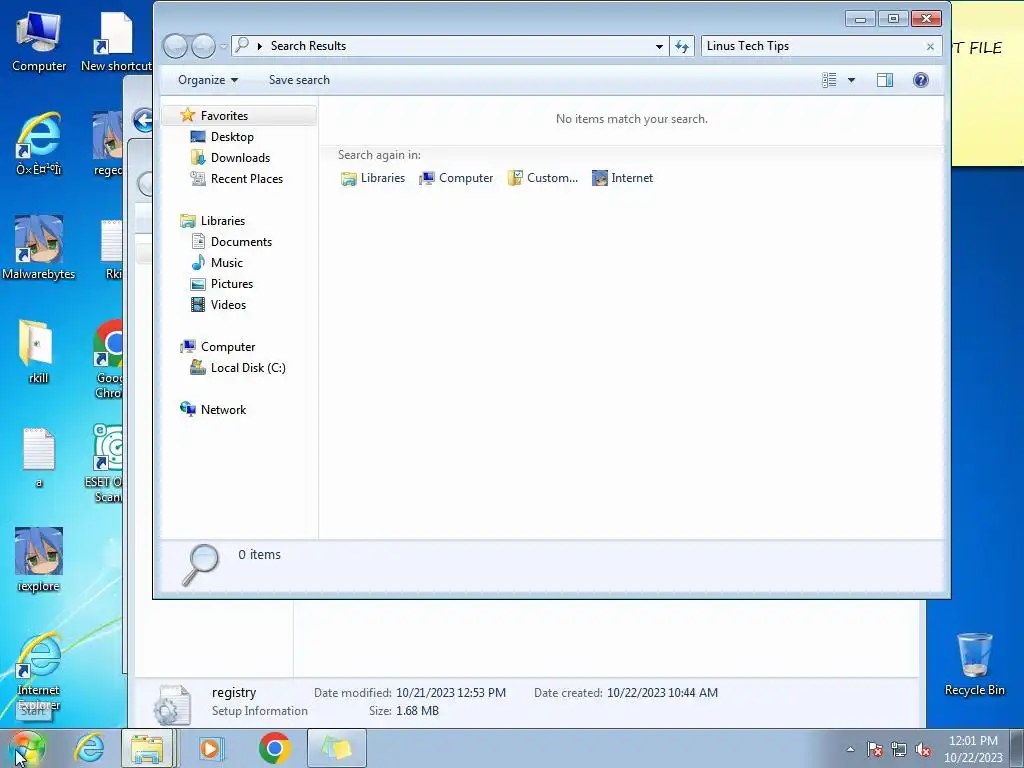Select the Internet Explorer desktop shortcut
This screenshot has width=1024, height=768.
click(39, 671)
